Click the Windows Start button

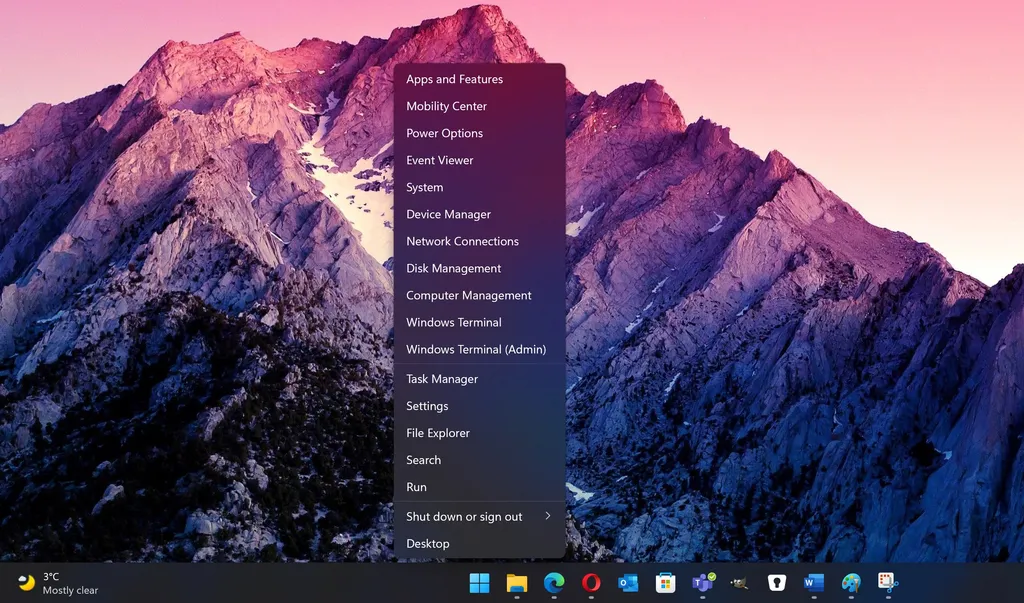click(x=479, y=583)
